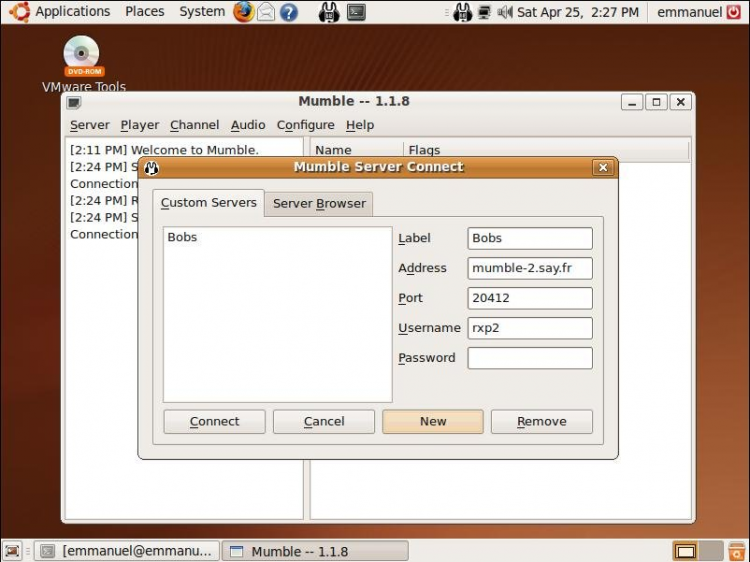Open the help question-mark panel icon
Screen dimensions: 750x562
pyautogui.click(x=288, y=12)
